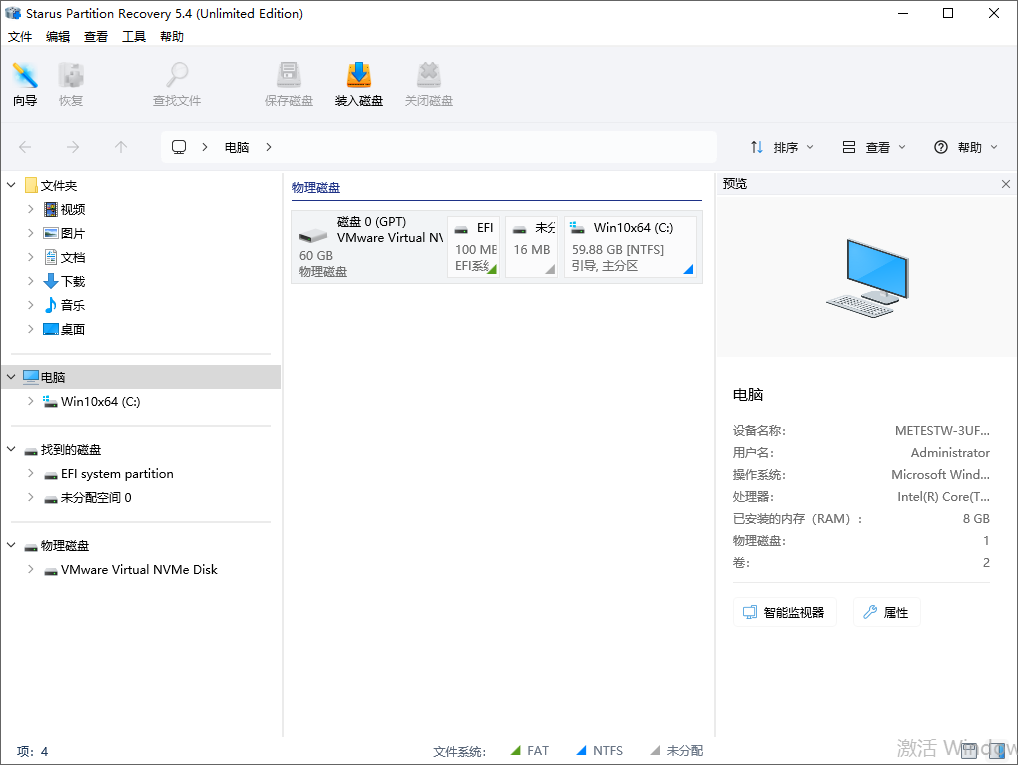Expand the 视频 tree node
Viewport: 1018px width, 765px height.
pos(31,209)
